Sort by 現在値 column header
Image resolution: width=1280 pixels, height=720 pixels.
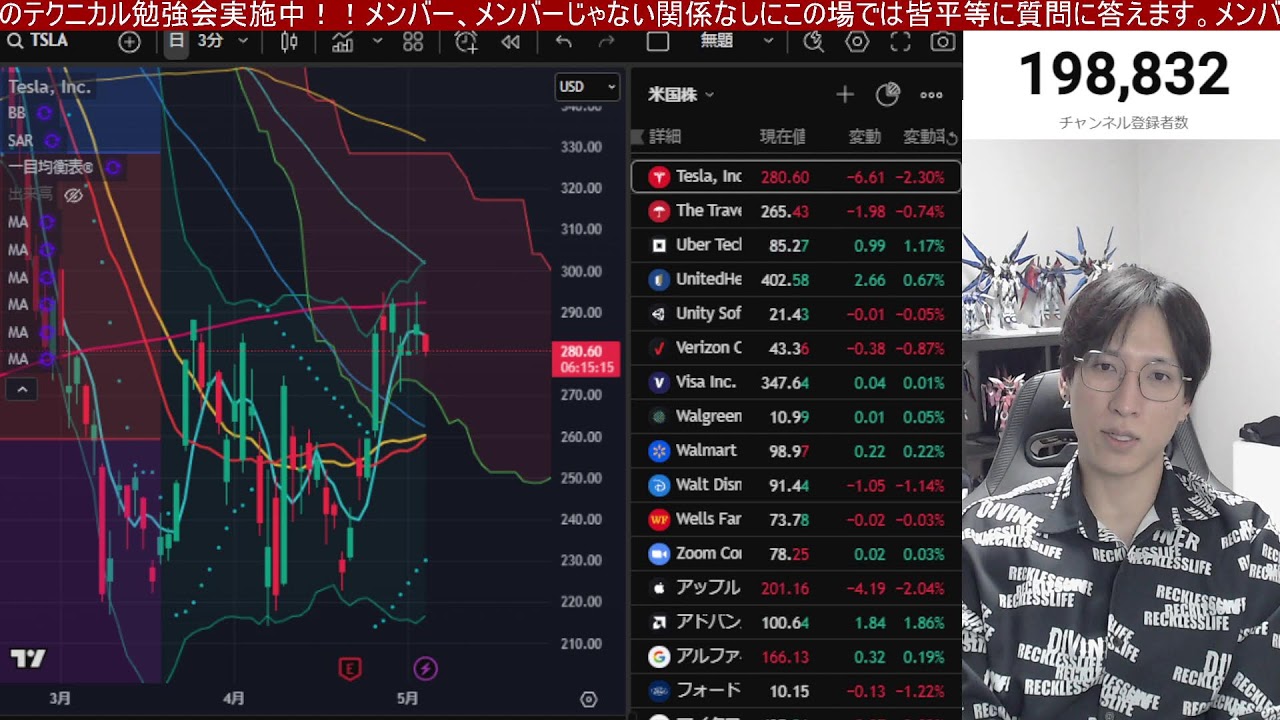[782, 137]
